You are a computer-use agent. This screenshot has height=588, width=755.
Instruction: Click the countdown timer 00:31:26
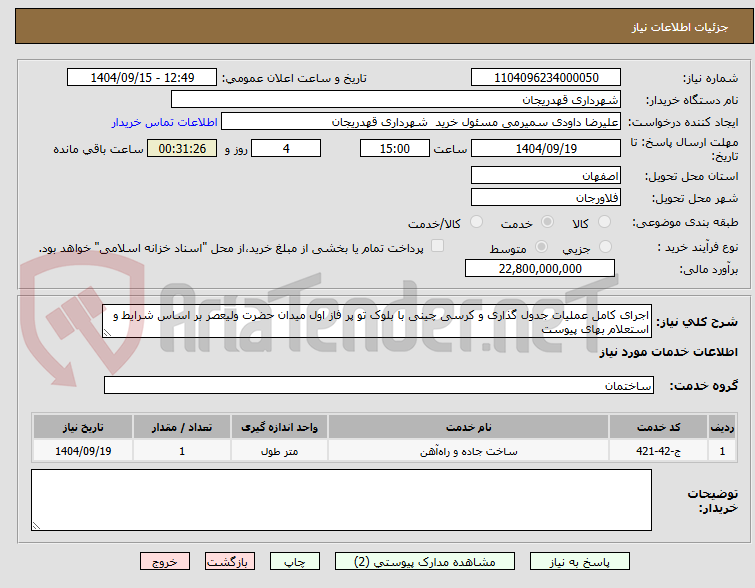(x=182, y=148)
